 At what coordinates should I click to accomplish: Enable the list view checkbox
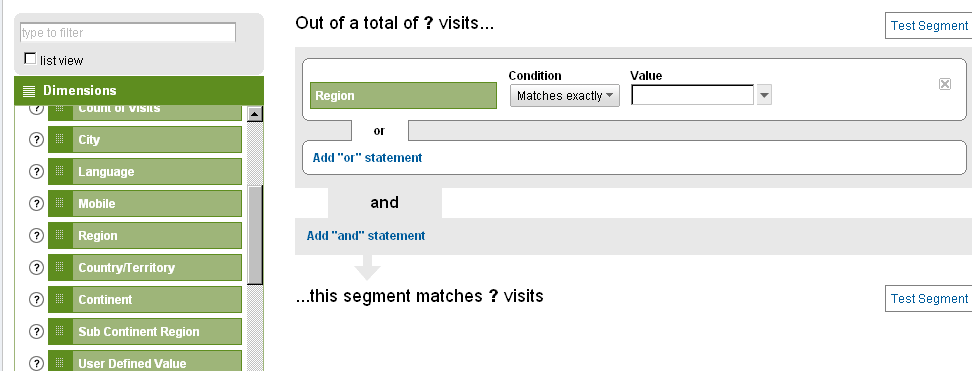click(x=30, y=58)
